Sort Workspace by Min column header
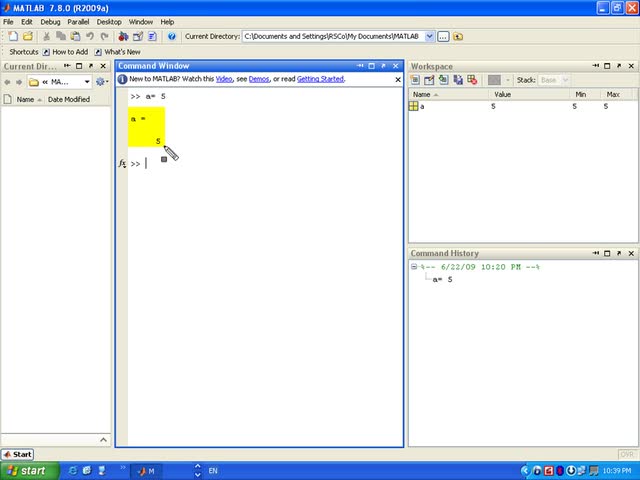Screen dimensions: 640x480 pyautogui.click(x=584, y=95)
